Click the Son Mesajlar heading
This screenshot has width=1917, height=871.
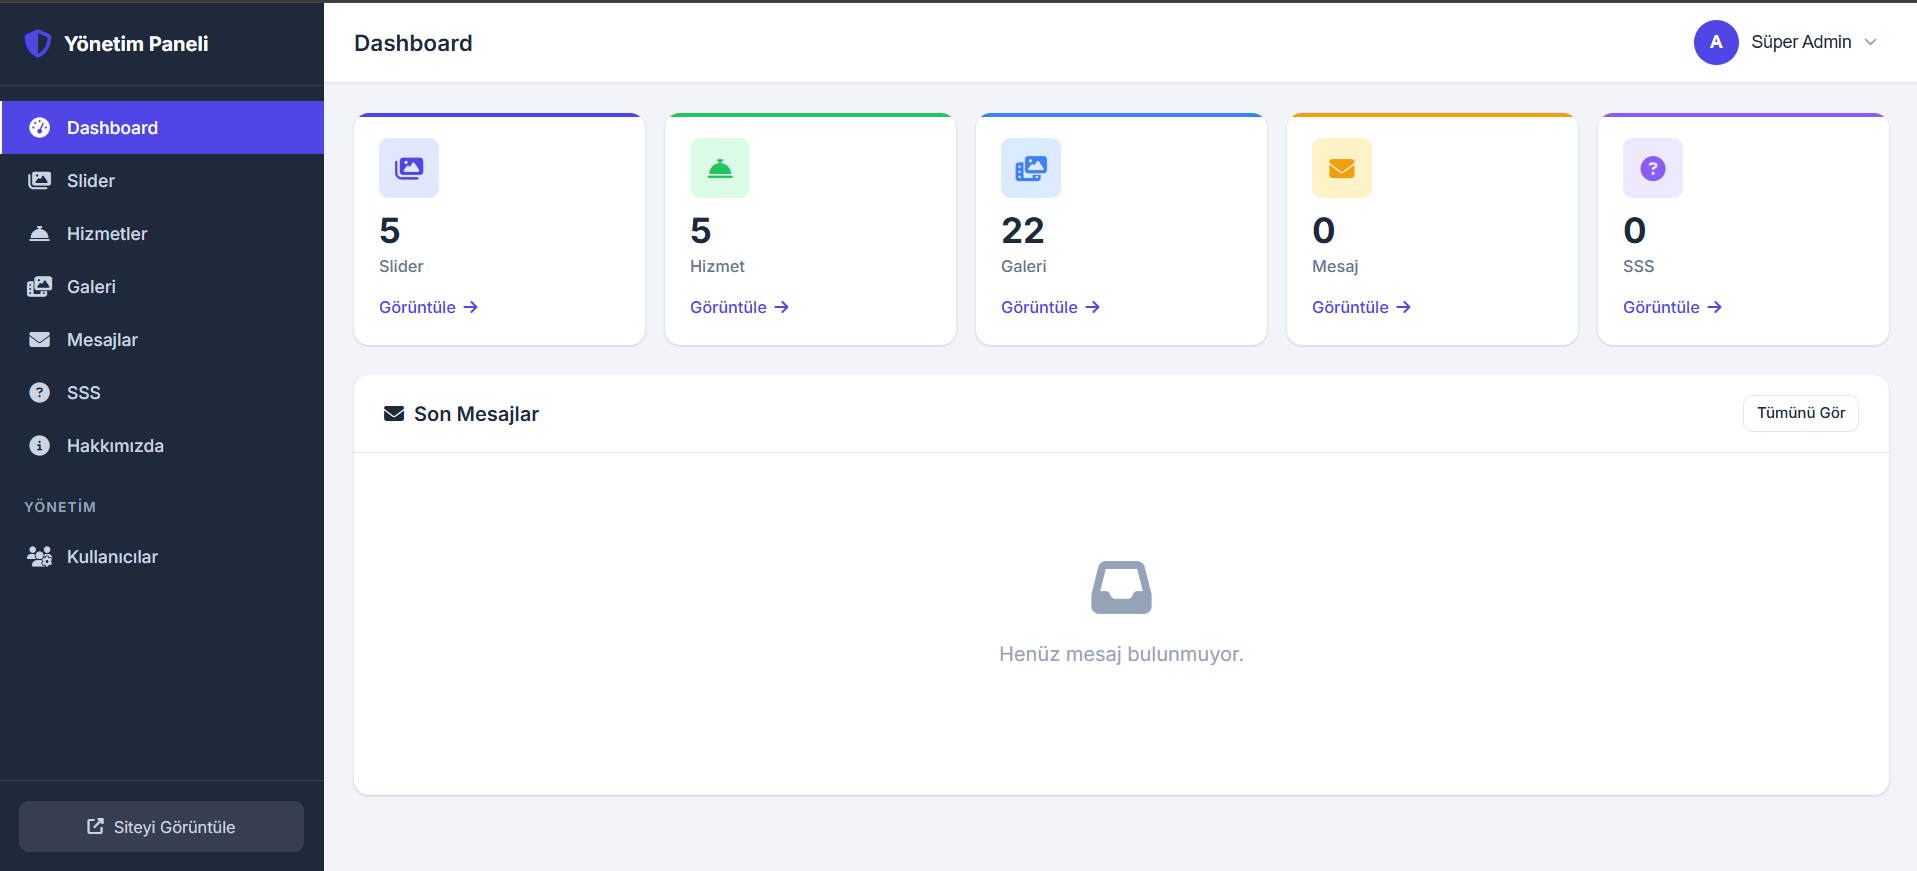coord(476,414)
